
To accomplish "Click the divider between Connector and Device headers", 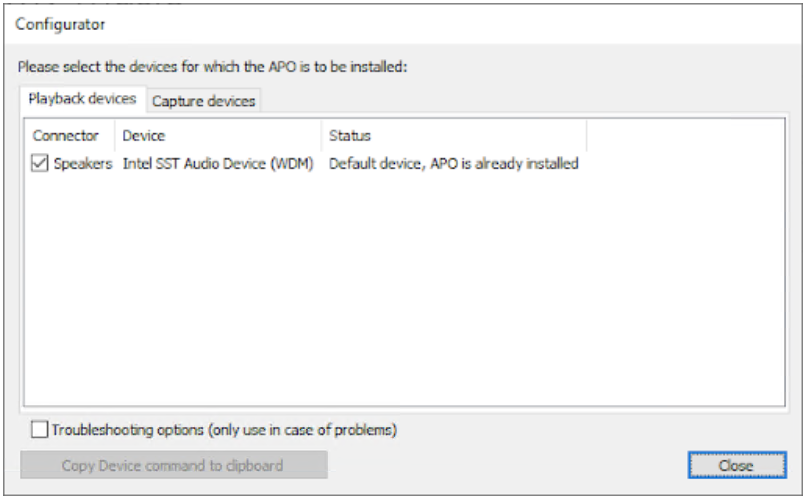I will 116,135.
